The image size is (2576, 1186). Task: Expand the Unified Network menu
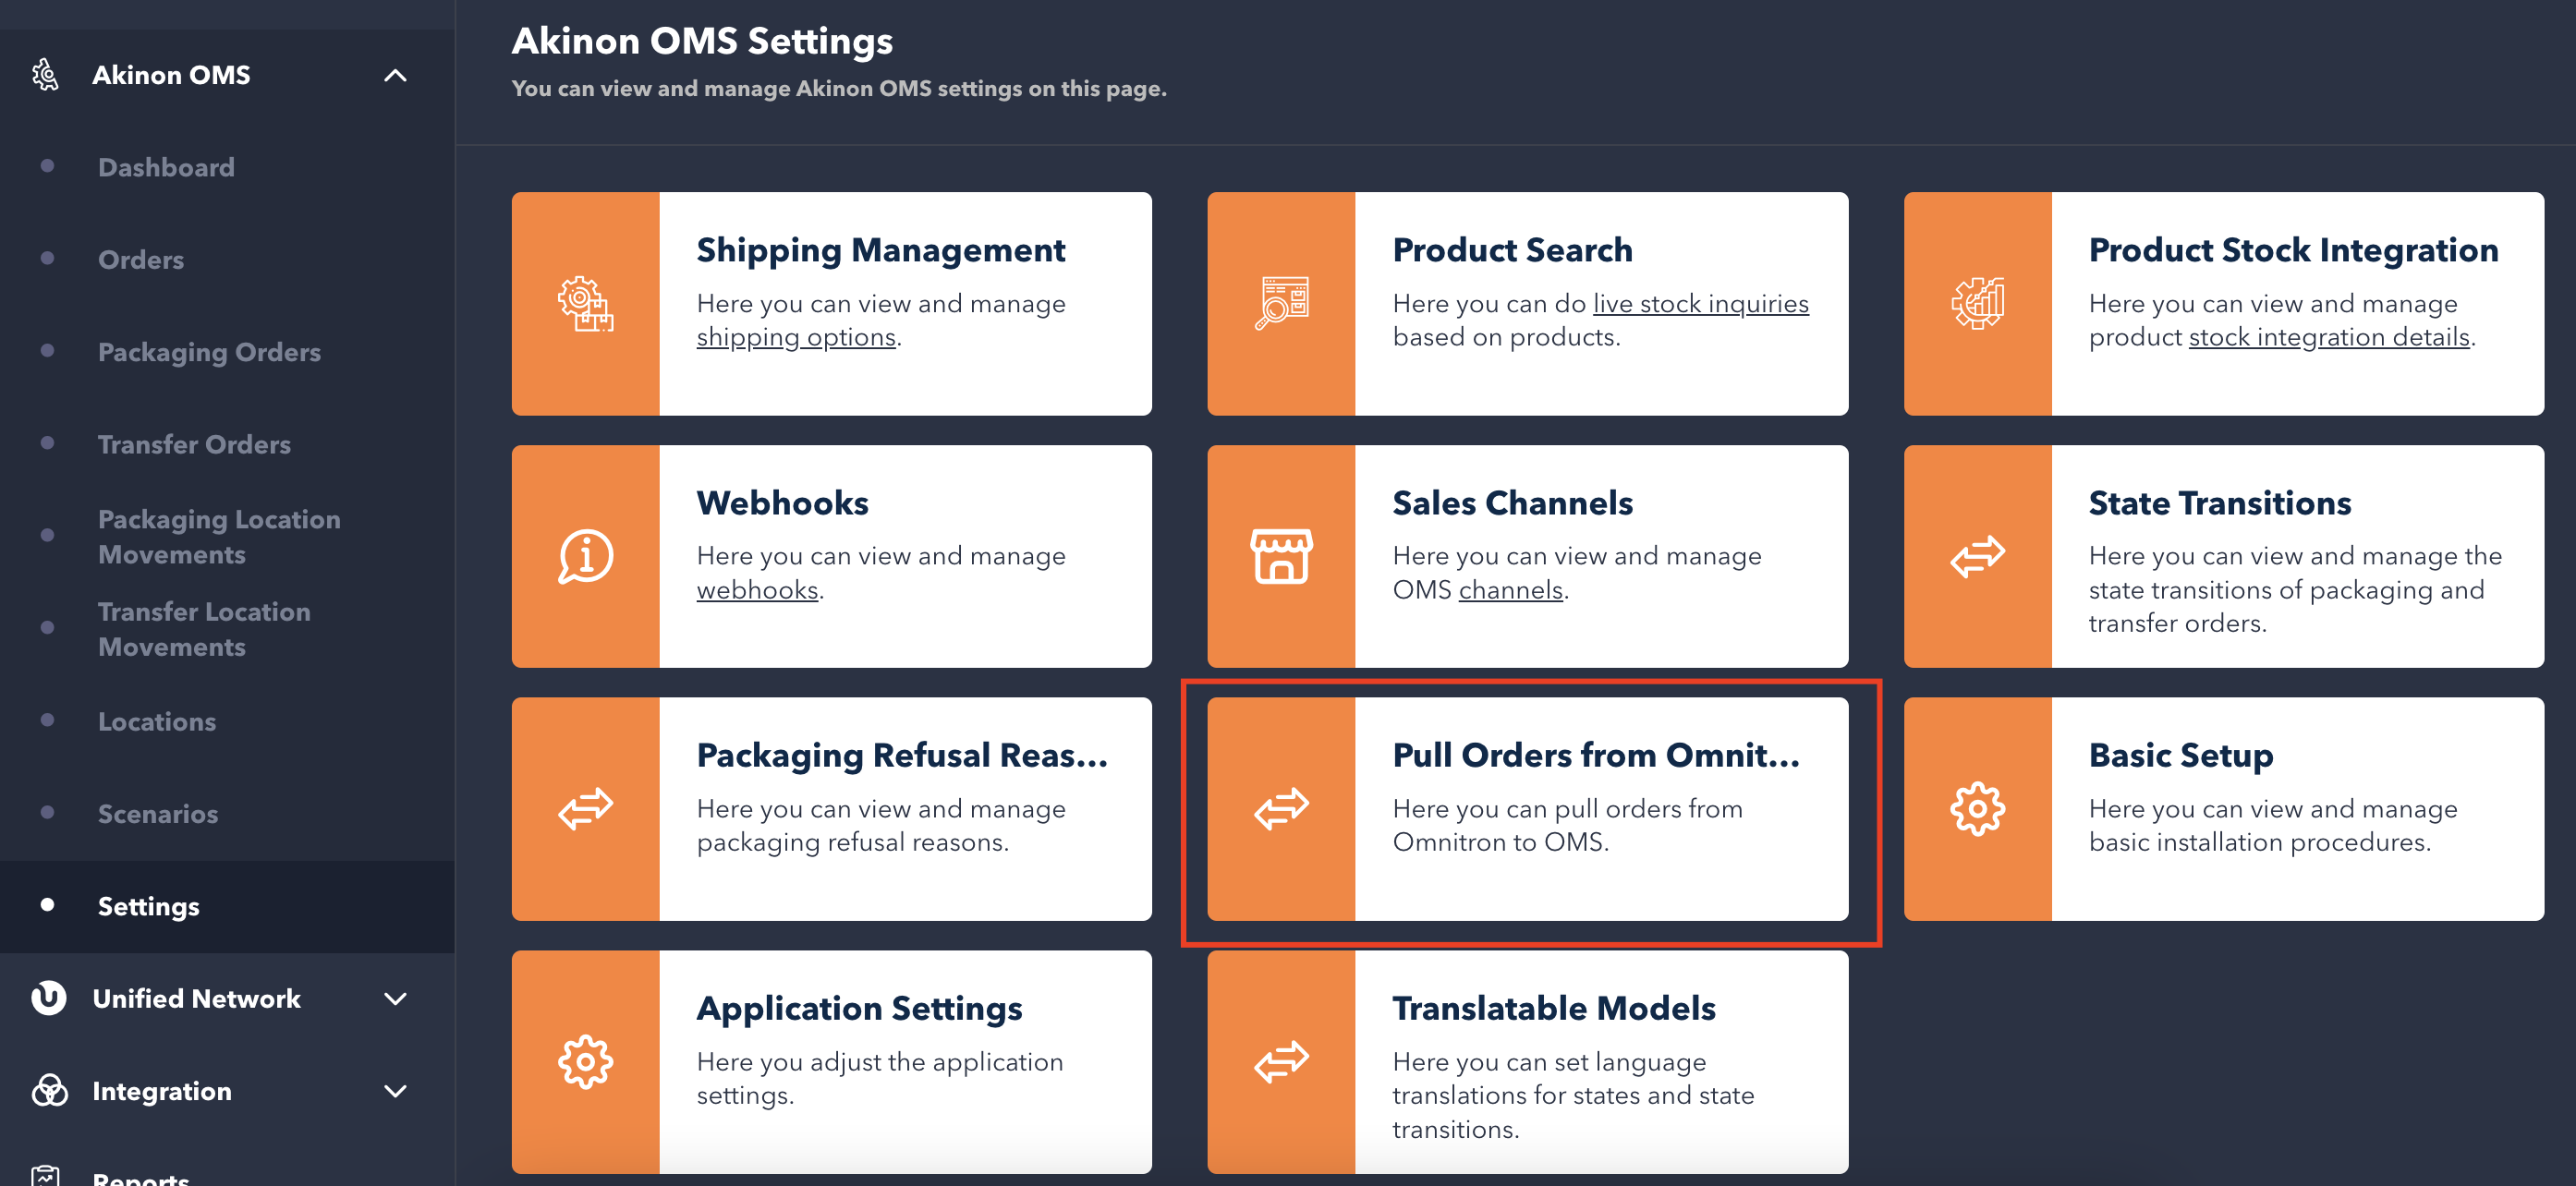(x=395, y=999)
